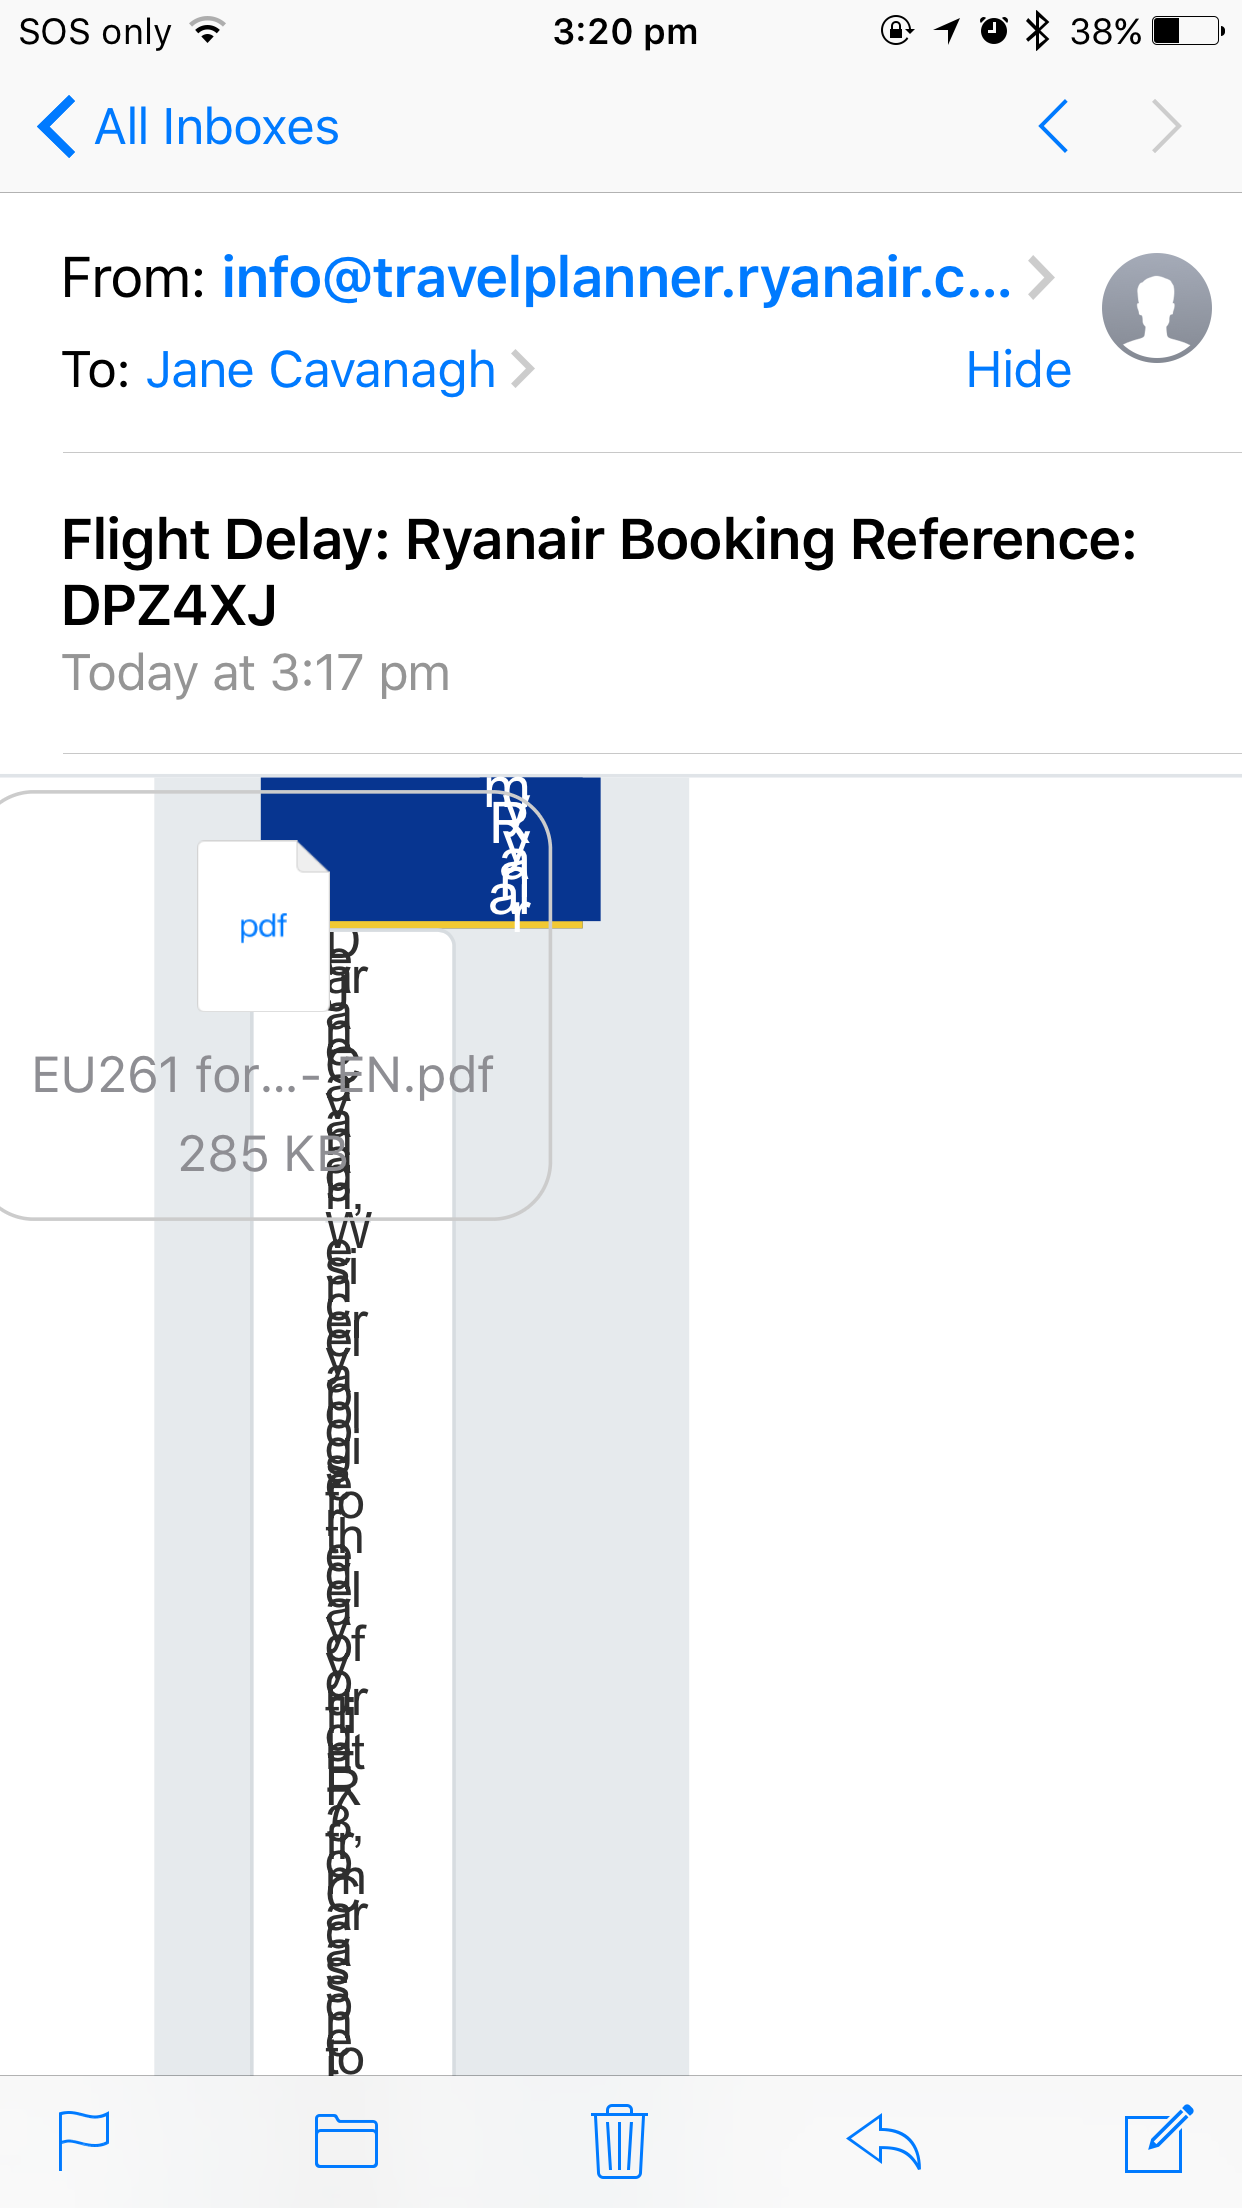Image resolution: width=1242 pixels, height=2208 pixels.
Task: Open the move-to-folder icon
Action: tap(346, 2141)
